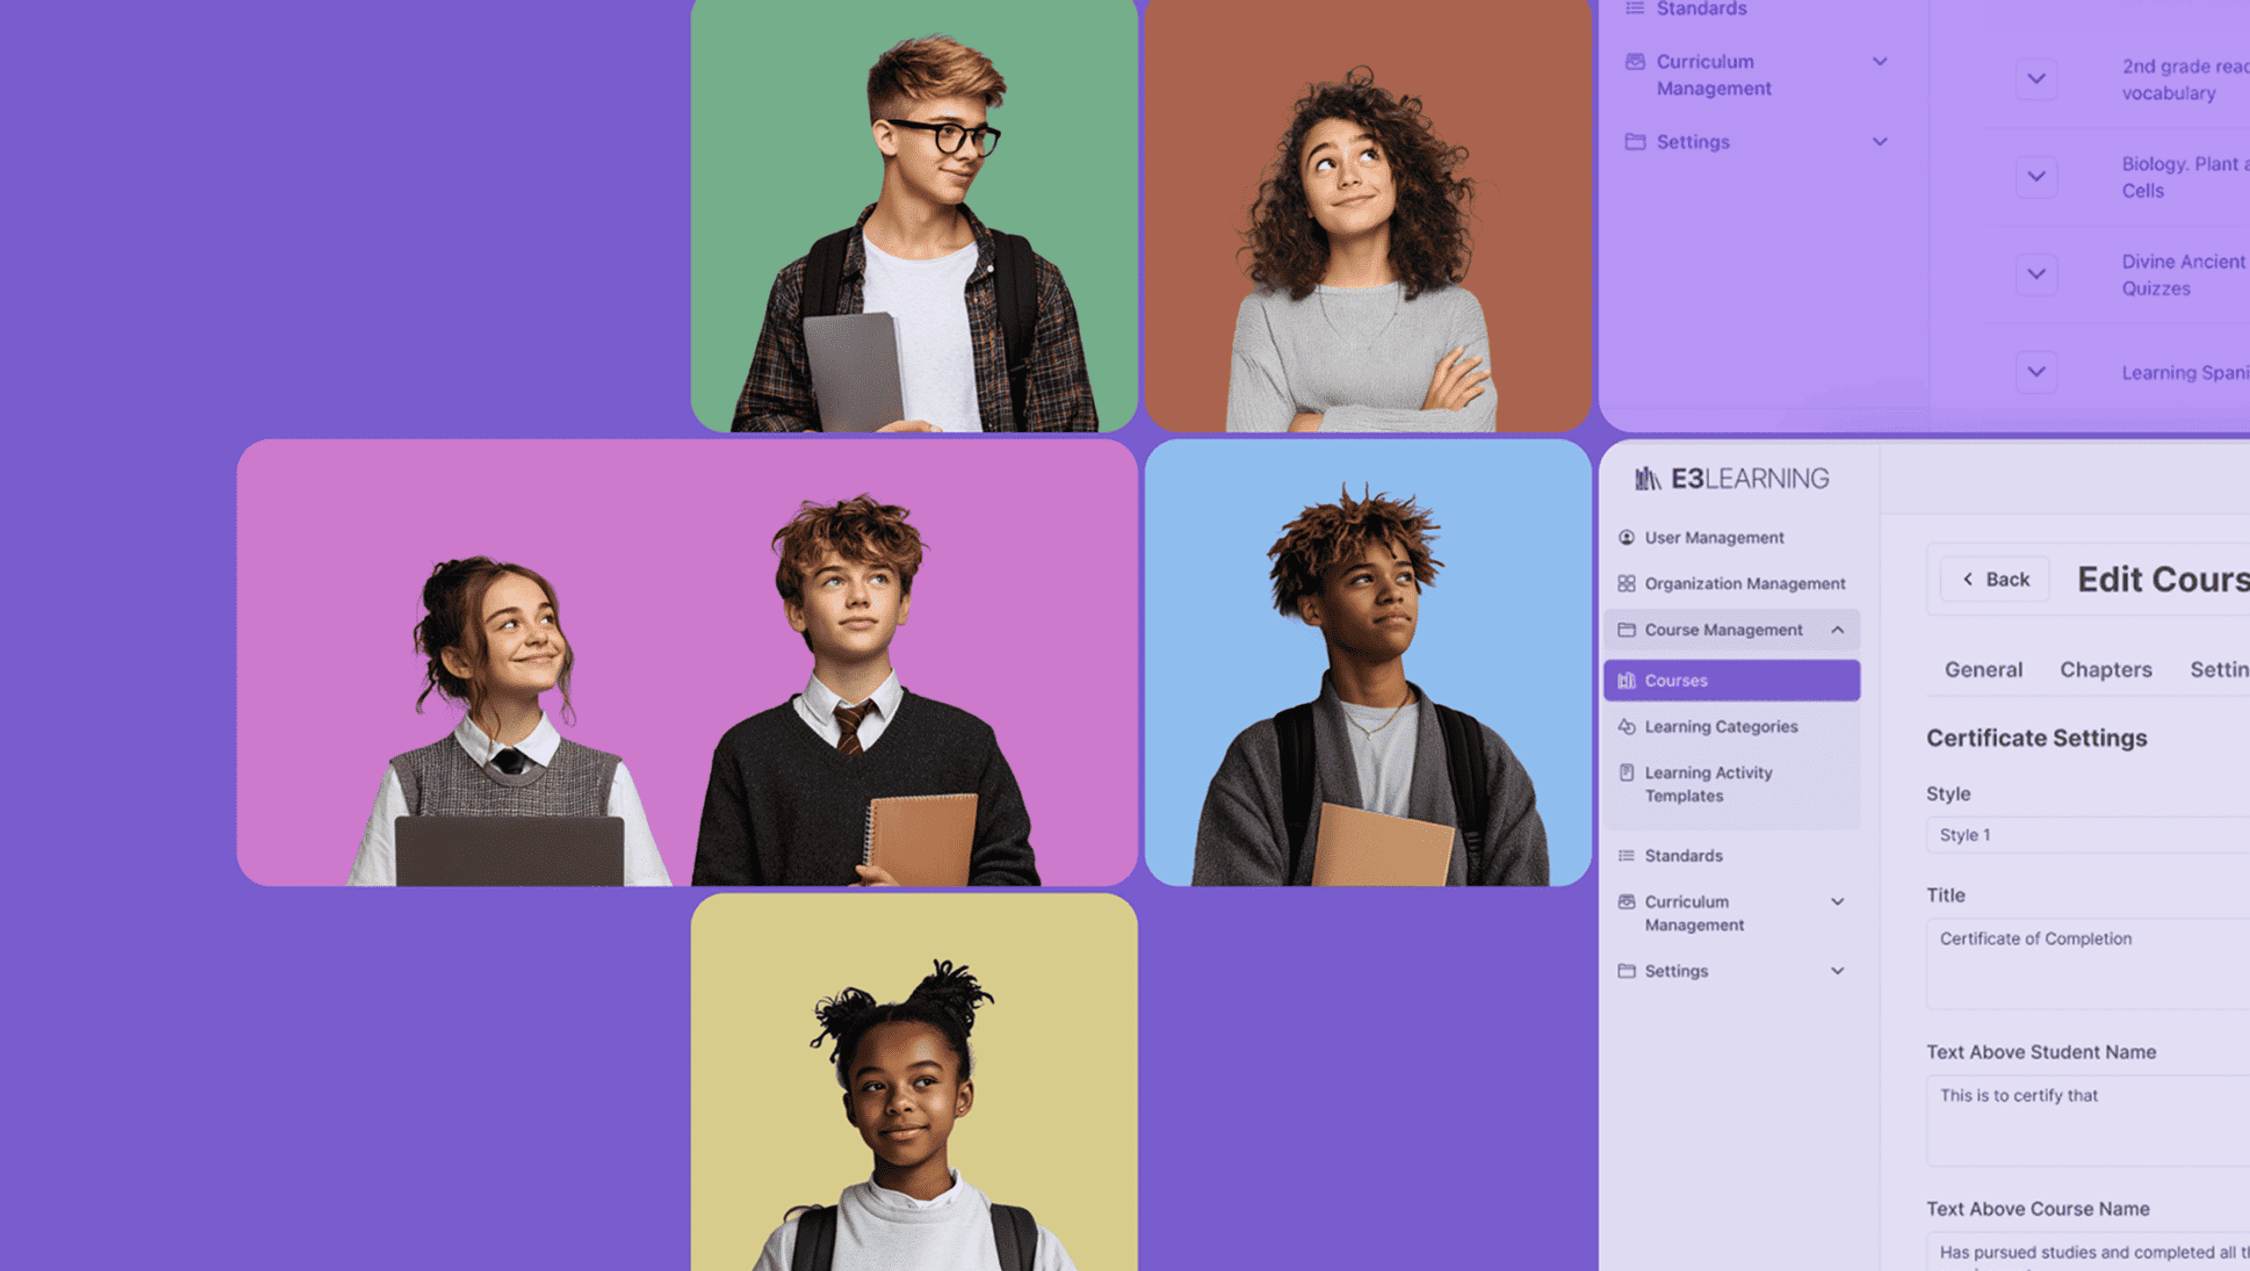
Task: Expand the lower Settings chevron
Action: click(1837, 971)
